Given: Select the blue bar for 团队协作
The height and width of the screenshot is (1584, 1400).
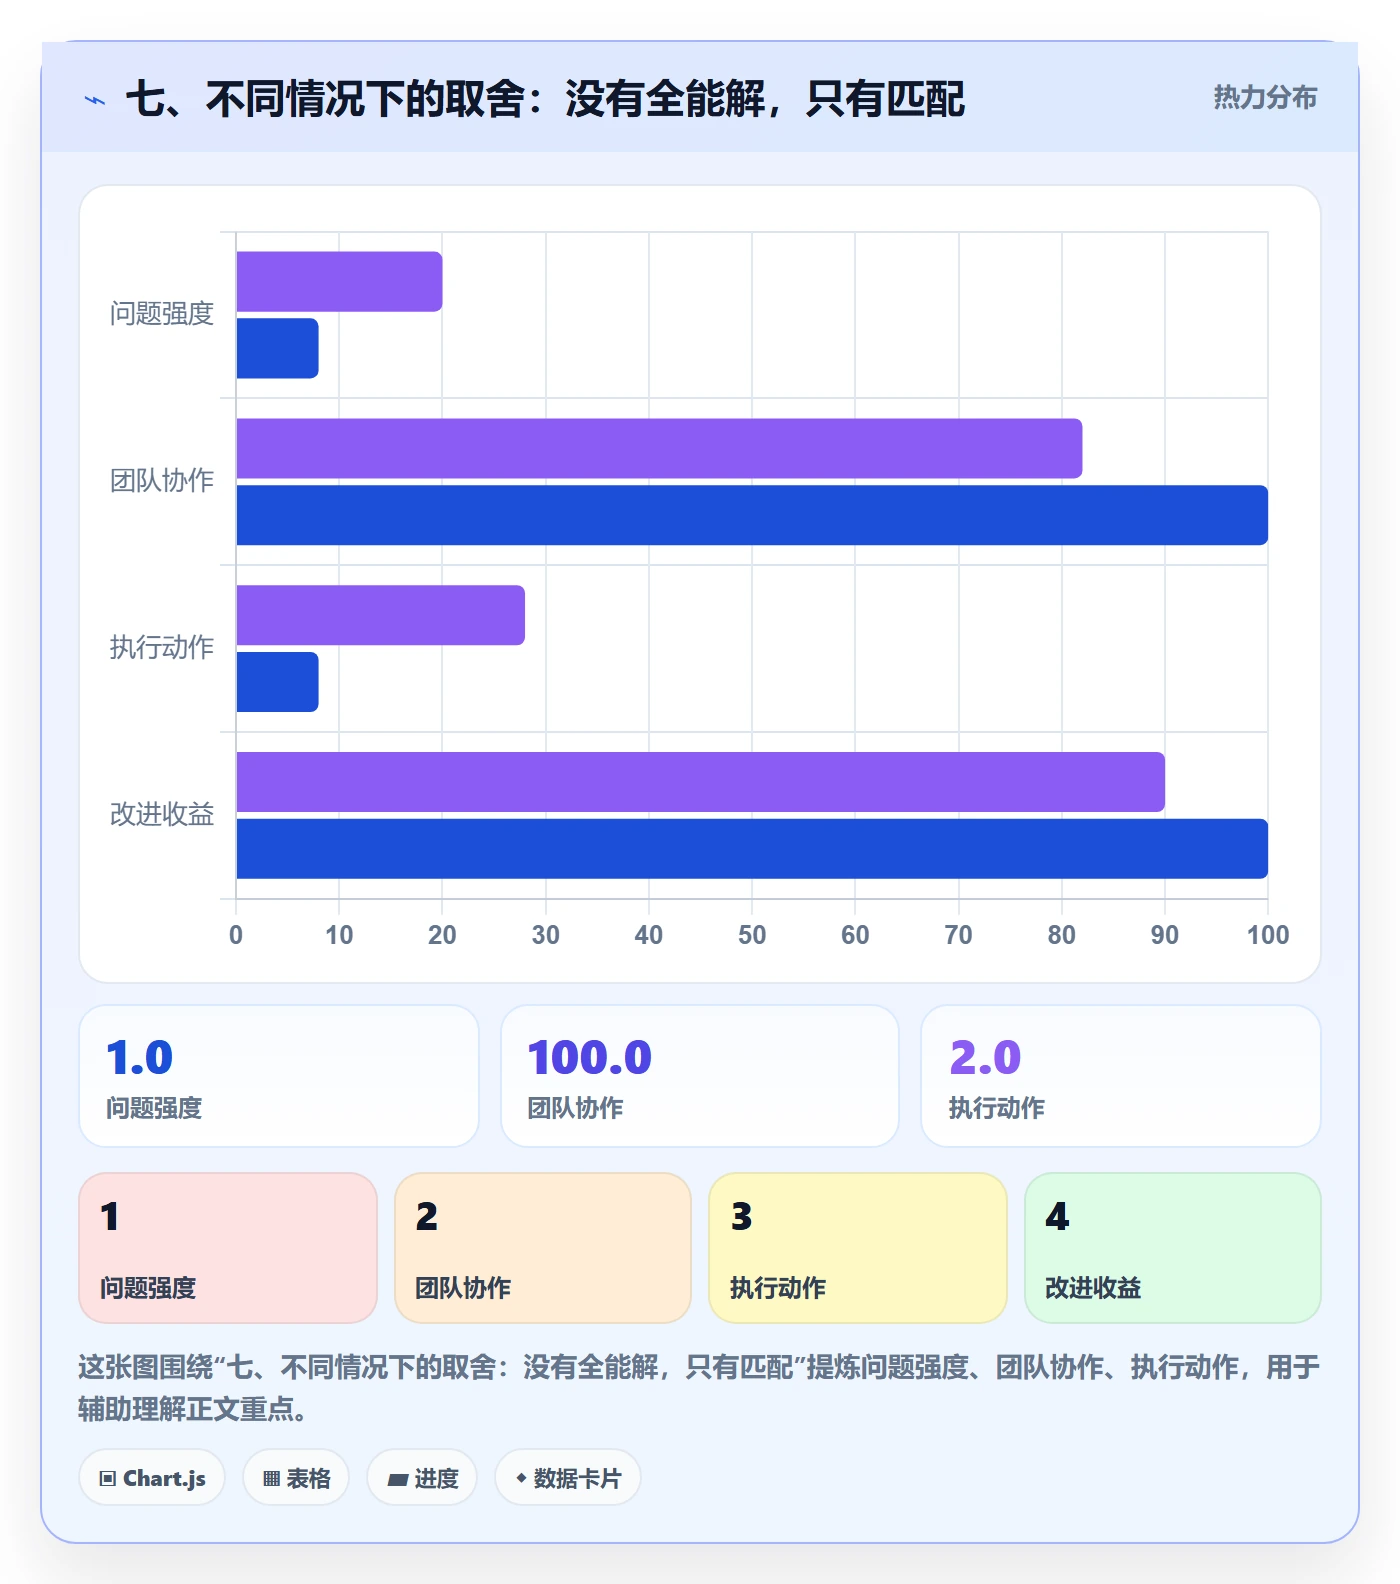Looking at the screenshot, I should click(x=752, y=515).
